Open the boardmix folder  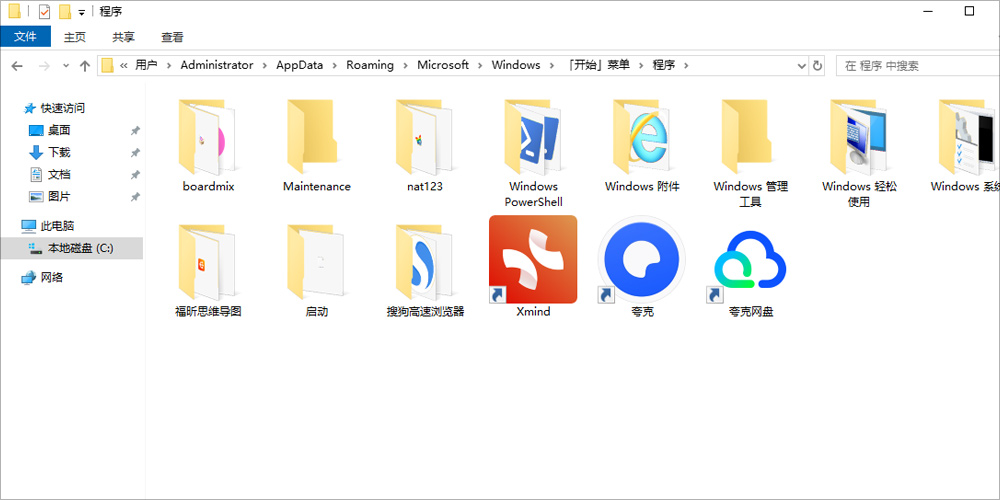[208, 145]
